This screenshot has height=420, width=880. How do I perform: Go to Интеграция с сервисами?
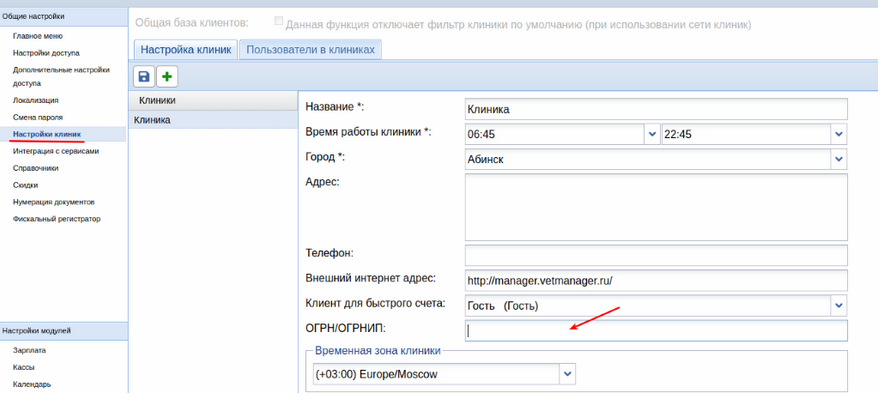point(56,151)
